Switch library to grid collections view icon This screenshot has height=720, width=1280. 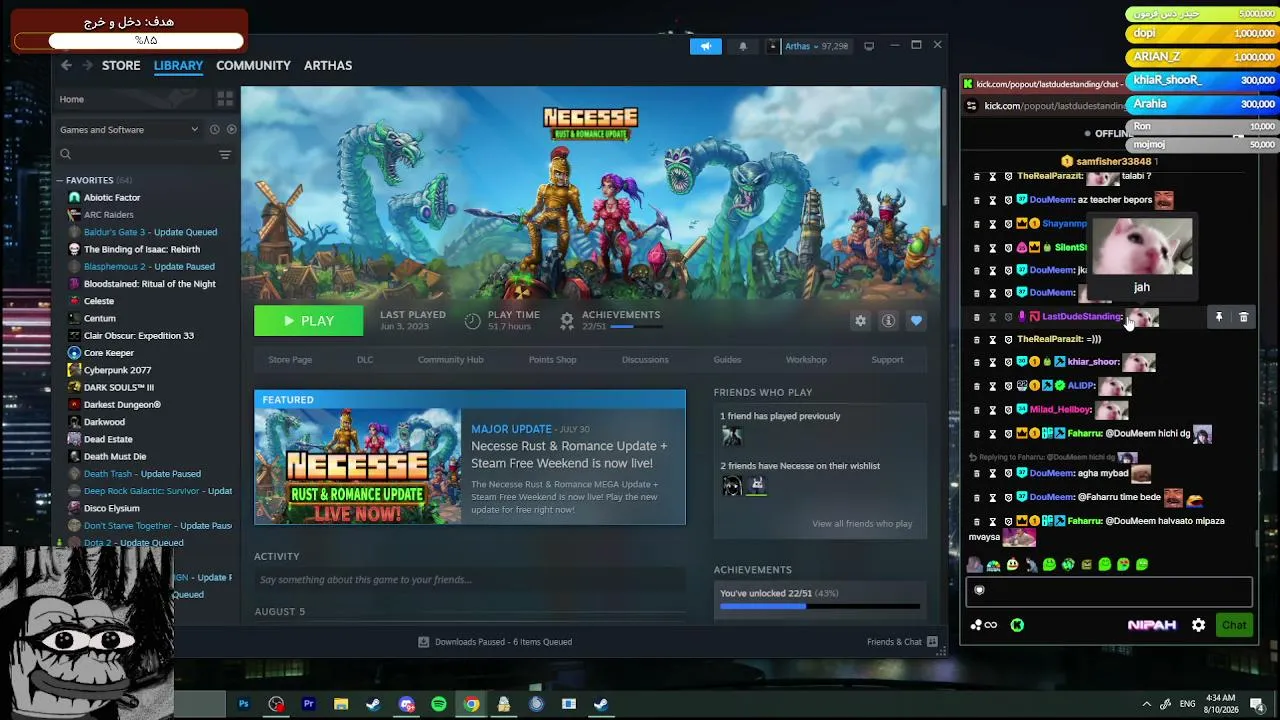[x=225, y=99]
